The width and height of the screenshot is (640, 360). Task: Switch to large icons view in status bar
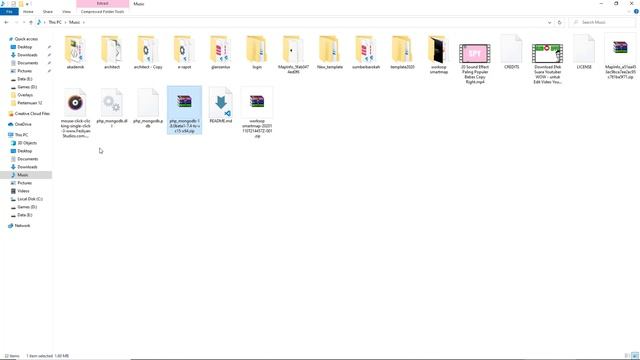pyautogui.click(x=635, y=356)
